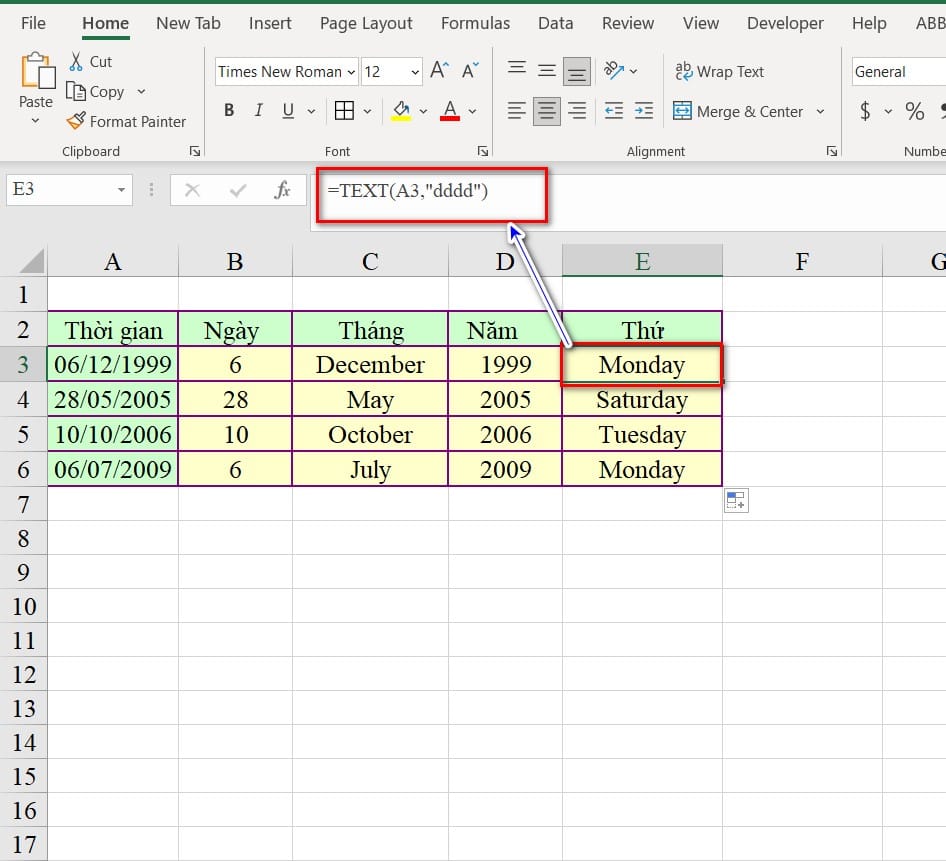
Task: Toggle Bold formatting
Action: coord(229,111)
